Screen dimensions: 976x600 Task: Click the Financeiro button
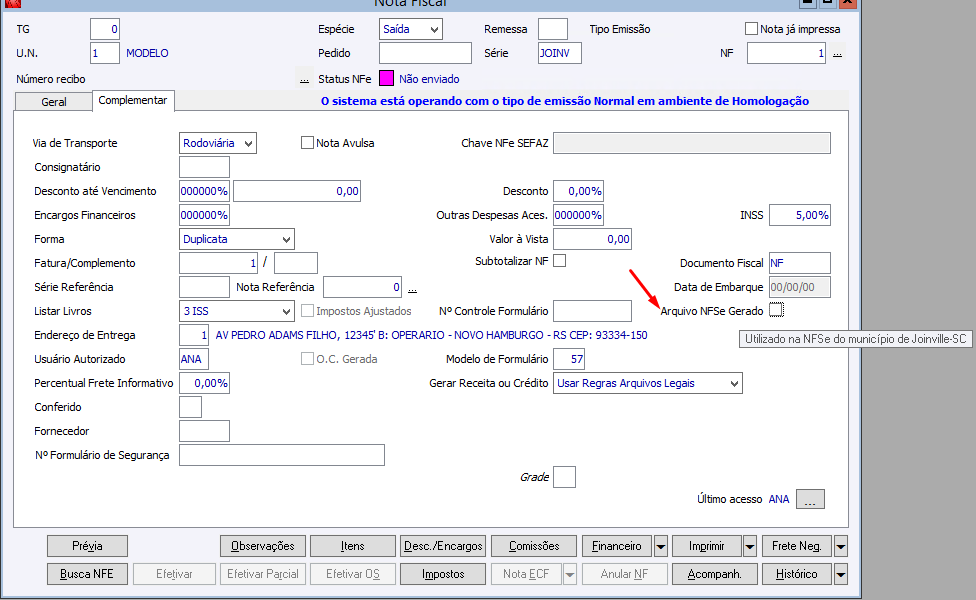pos(617,546)
